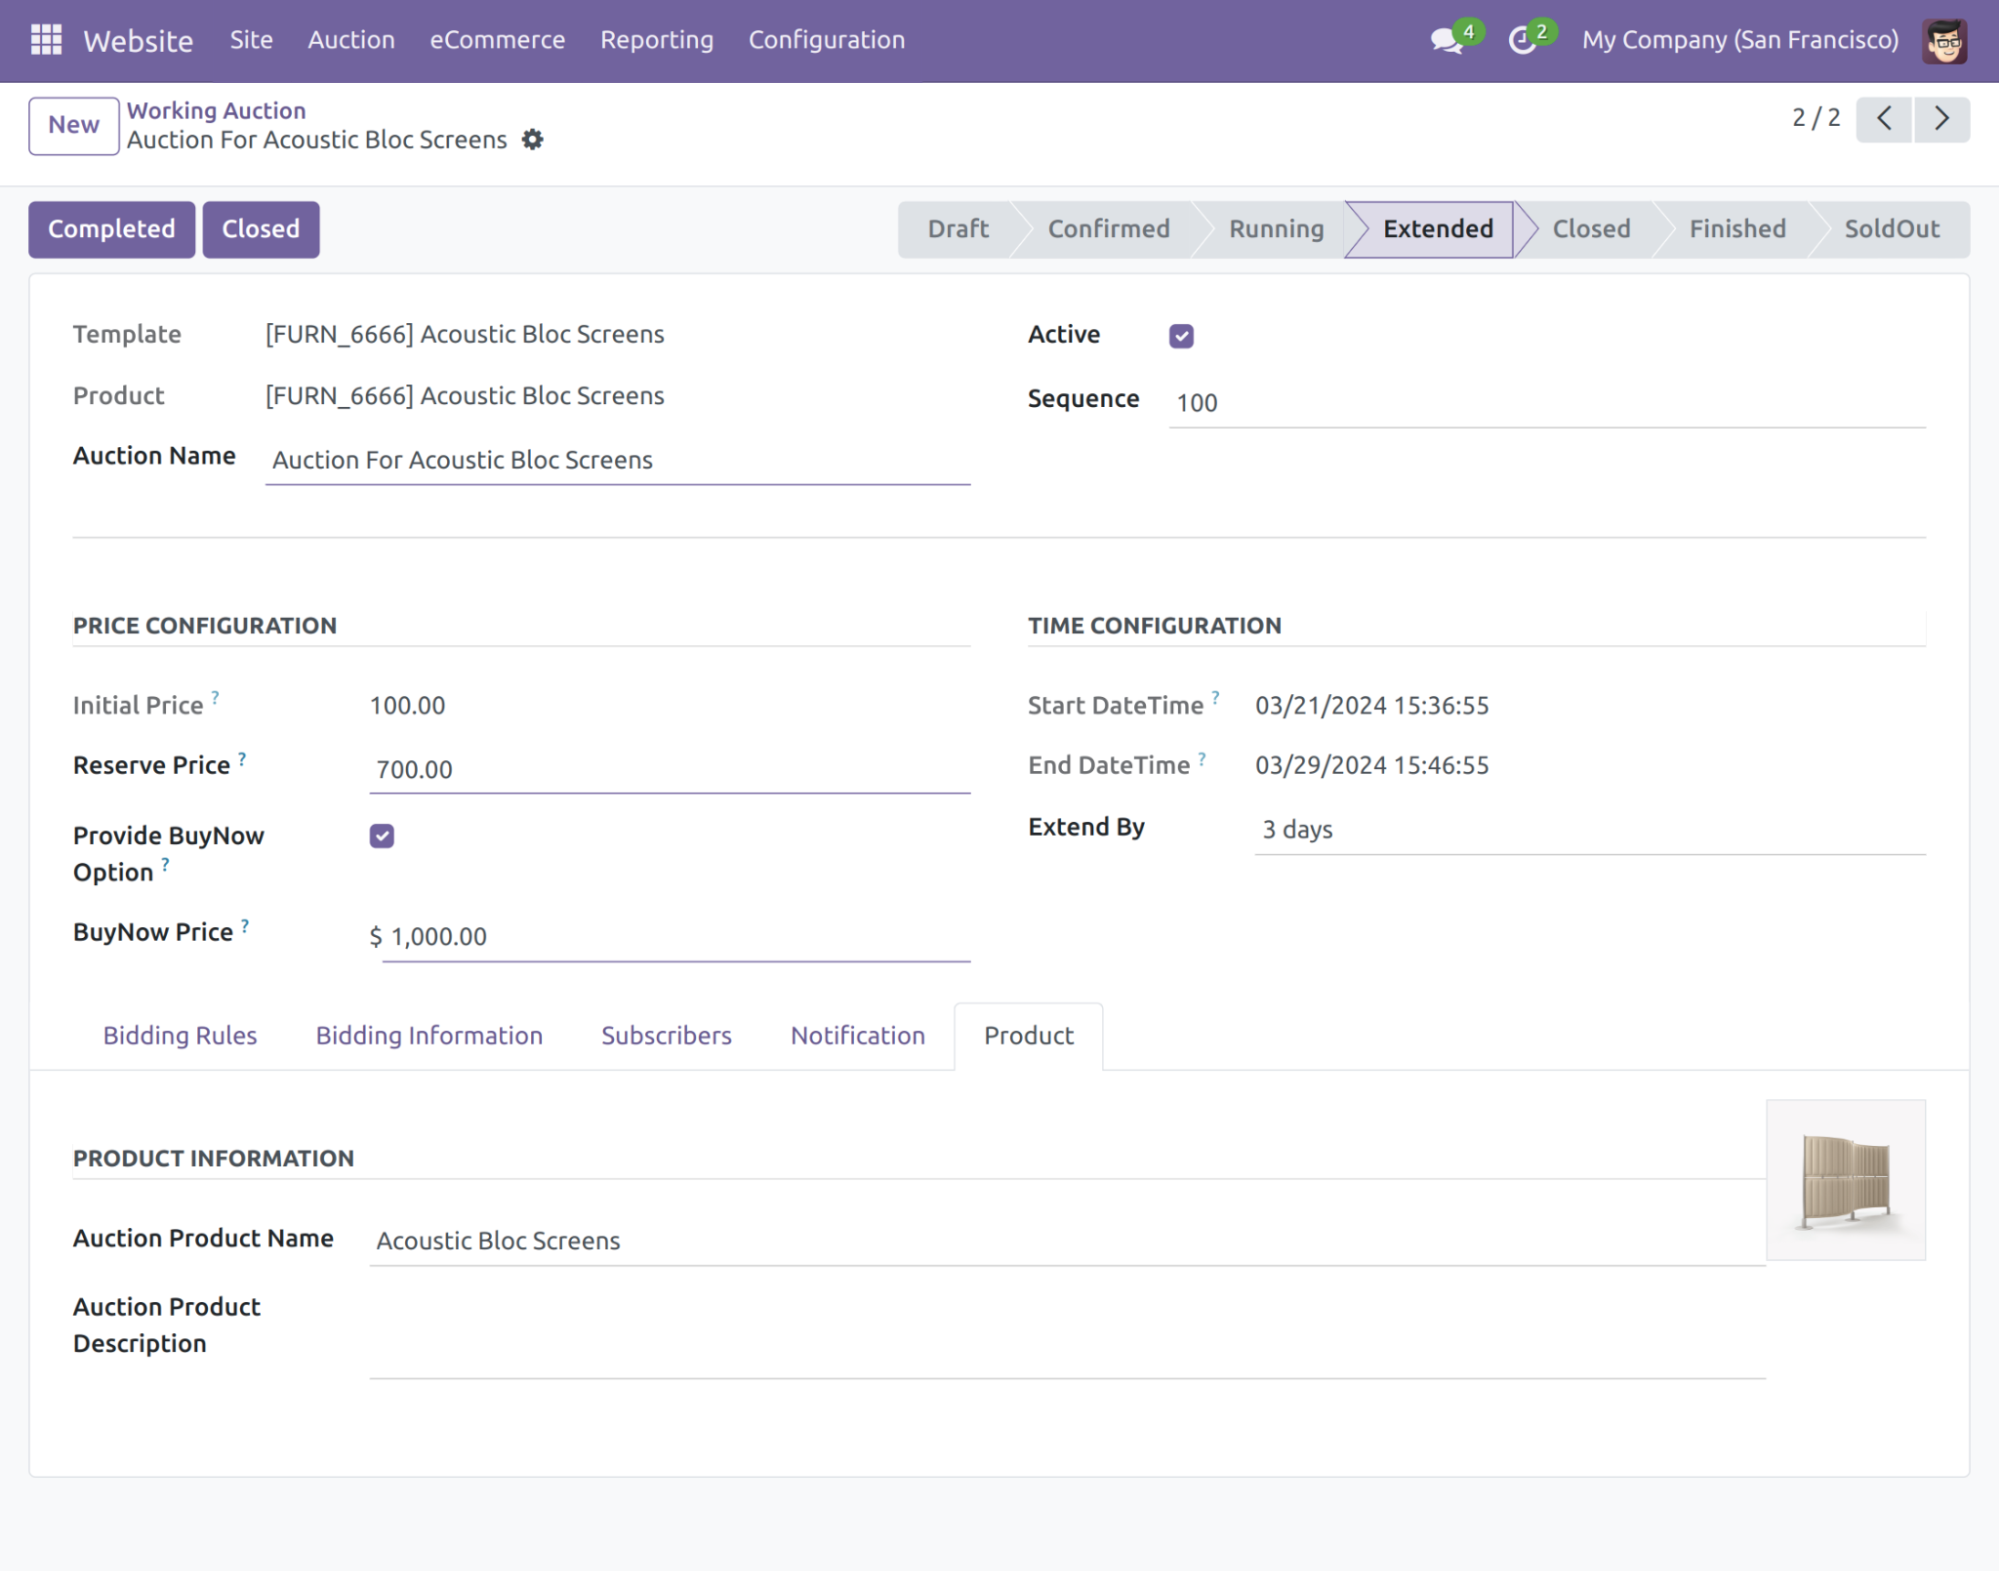Toggle Provide BuyNow Option checkbox

tap(381, 836)
